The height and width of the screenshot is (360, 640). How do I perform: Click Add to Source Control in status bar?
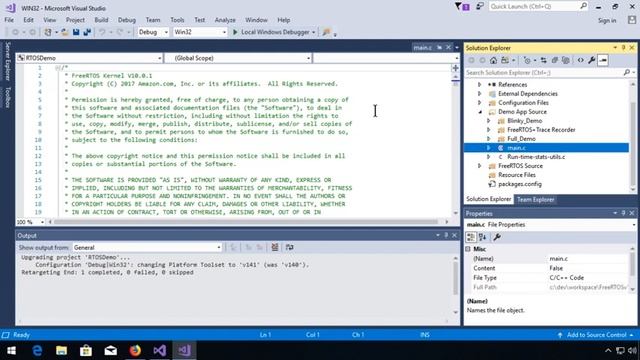point(596,335)
